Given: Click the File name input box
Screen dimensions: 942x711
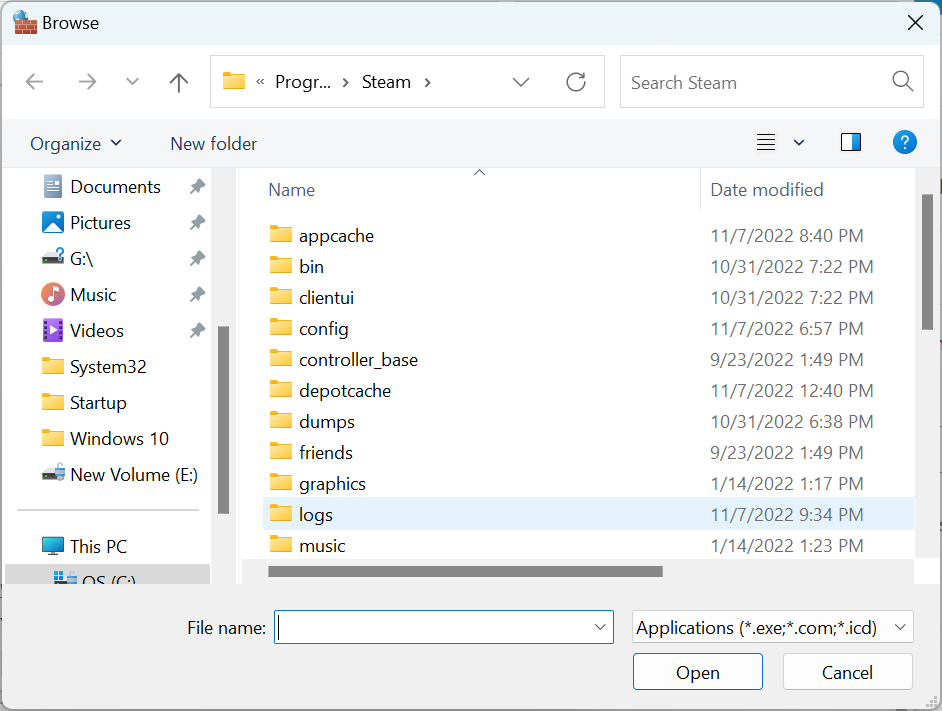Looking at the screenshot, I should pyautogui.click(x=443, y=627).
